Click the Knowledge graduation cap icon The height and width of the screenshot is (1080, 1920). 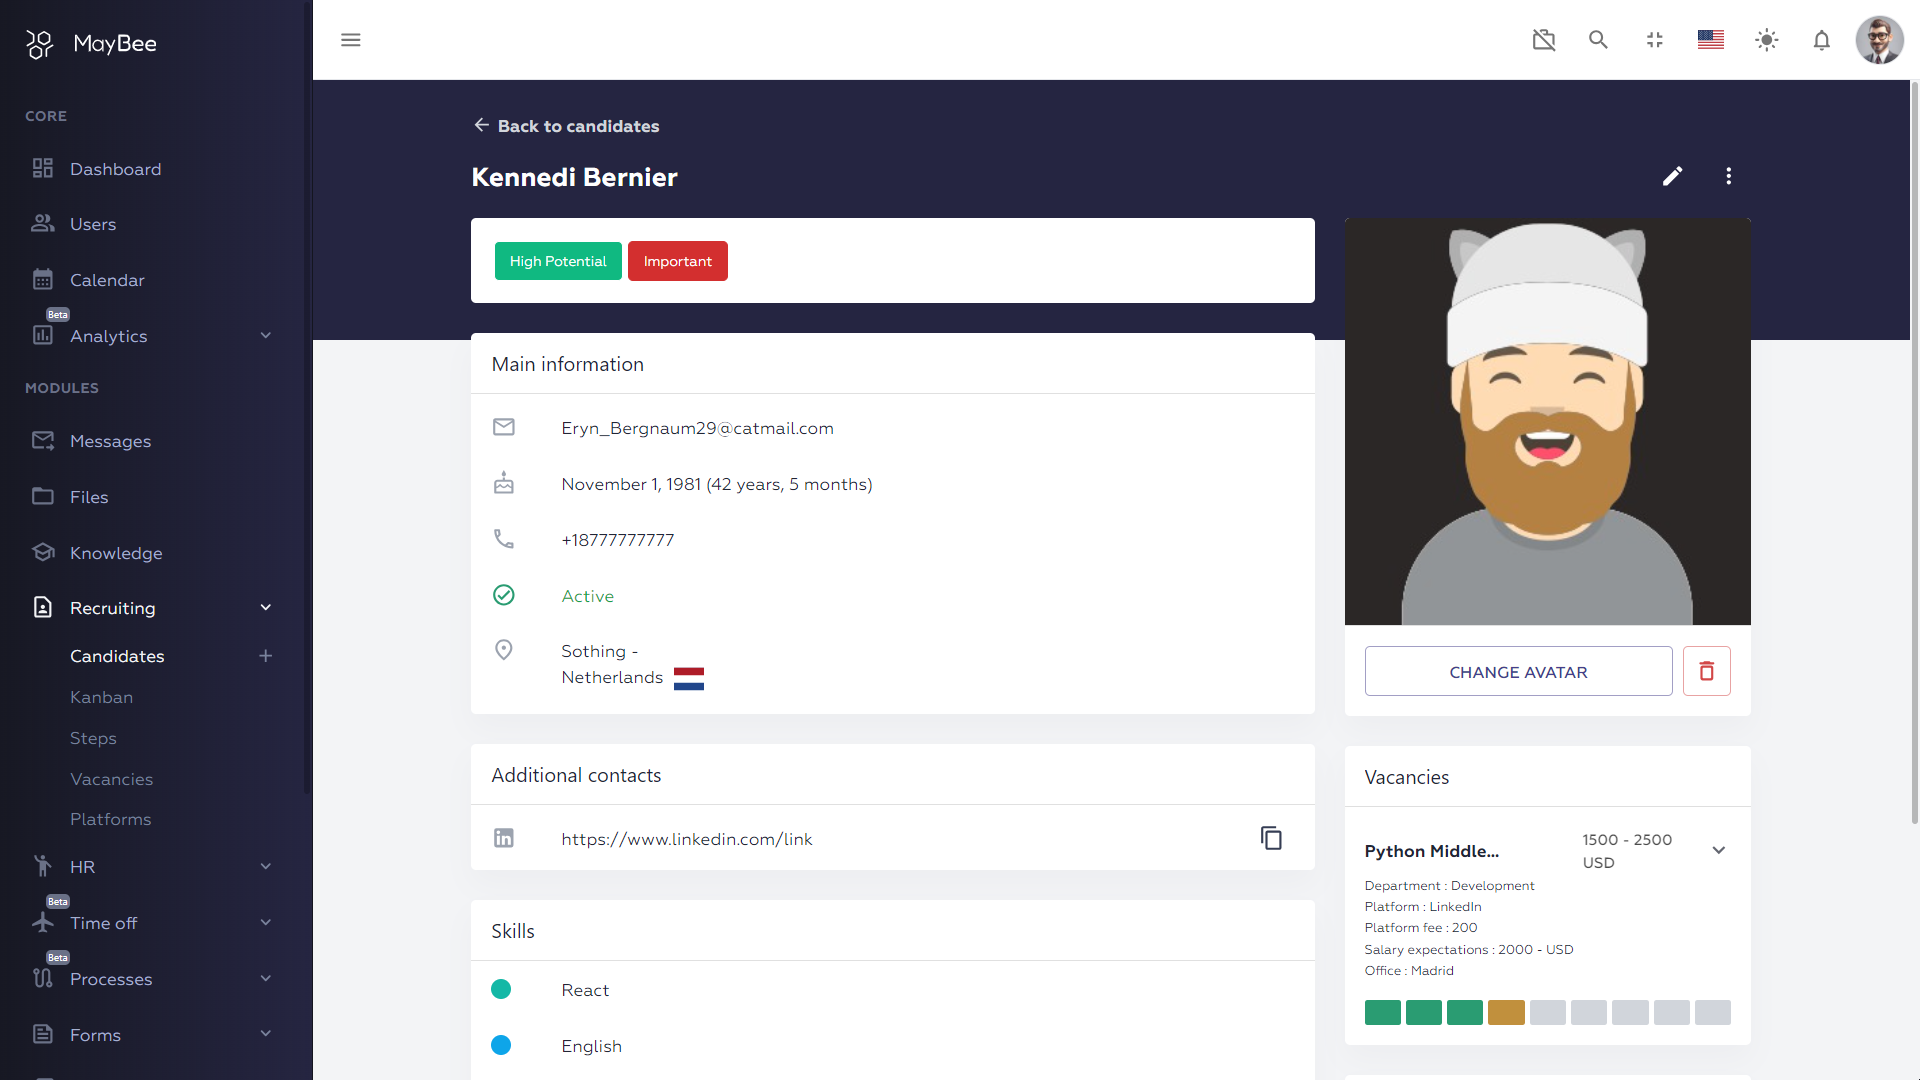(43, 552)
